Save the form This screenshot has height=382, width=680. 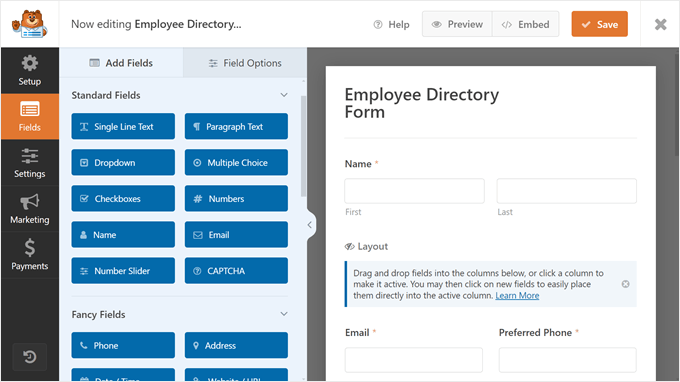click(x=599, y=24)
